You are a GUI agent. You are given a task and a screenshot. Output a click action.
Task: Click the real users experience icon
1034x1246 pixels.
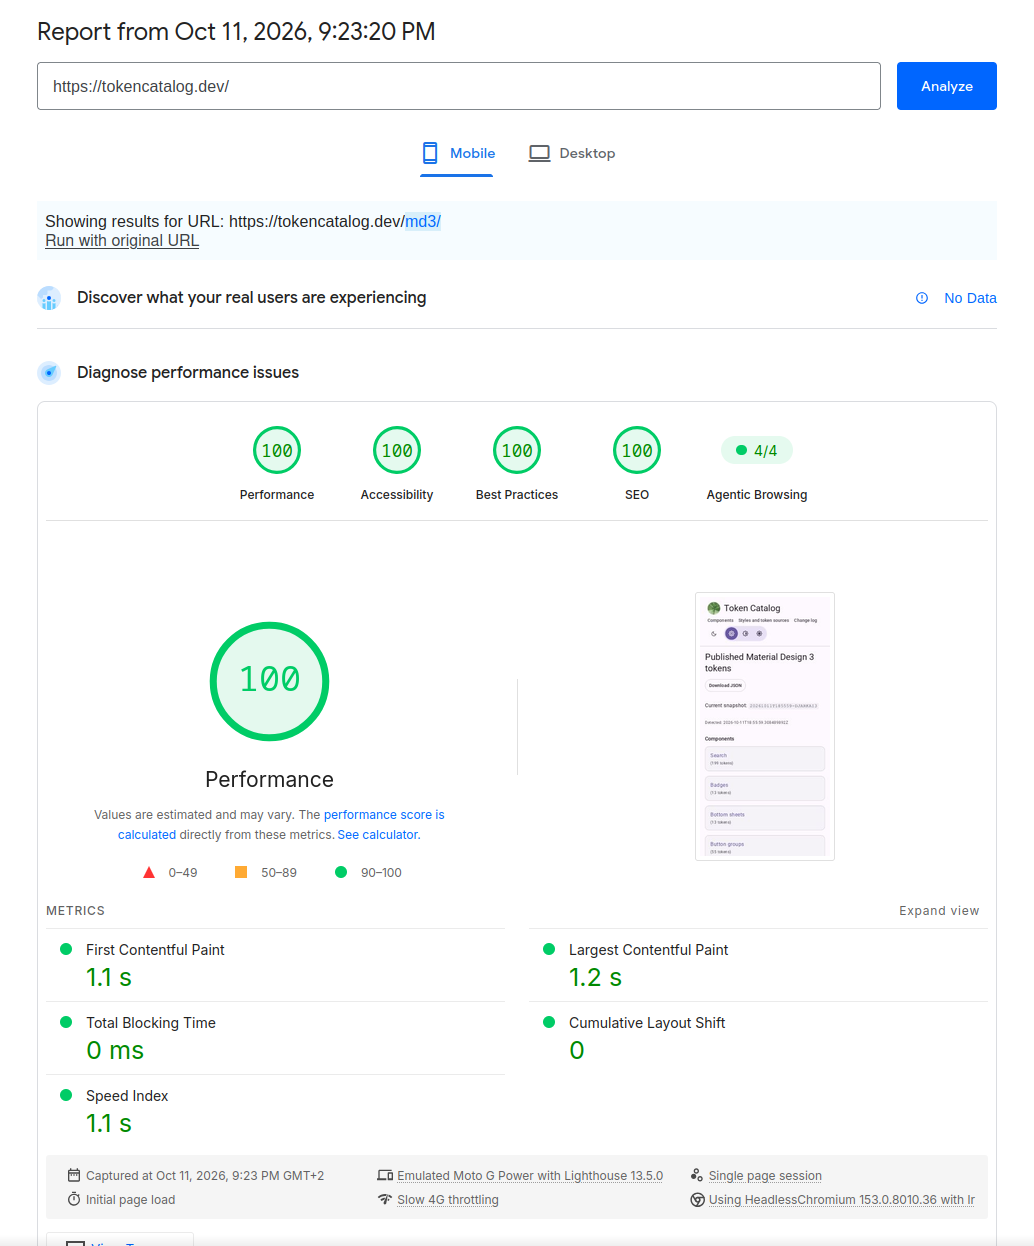49,298
